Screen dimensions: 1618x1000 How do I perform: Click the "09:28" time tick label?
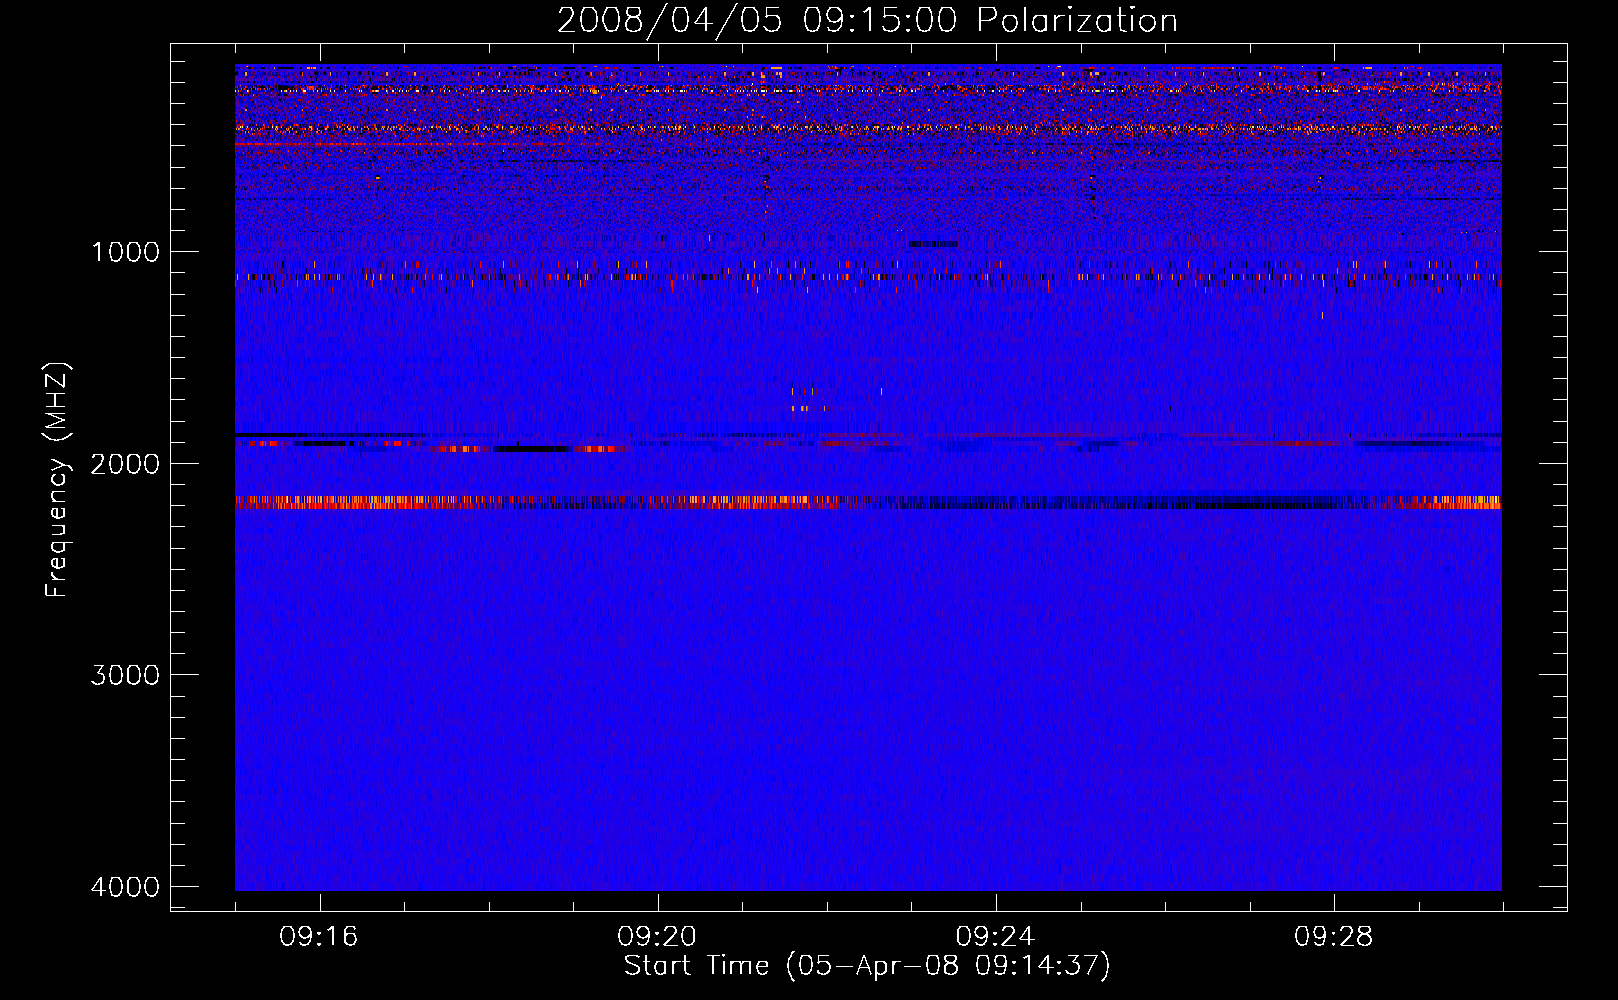[x=1334, y=937]
